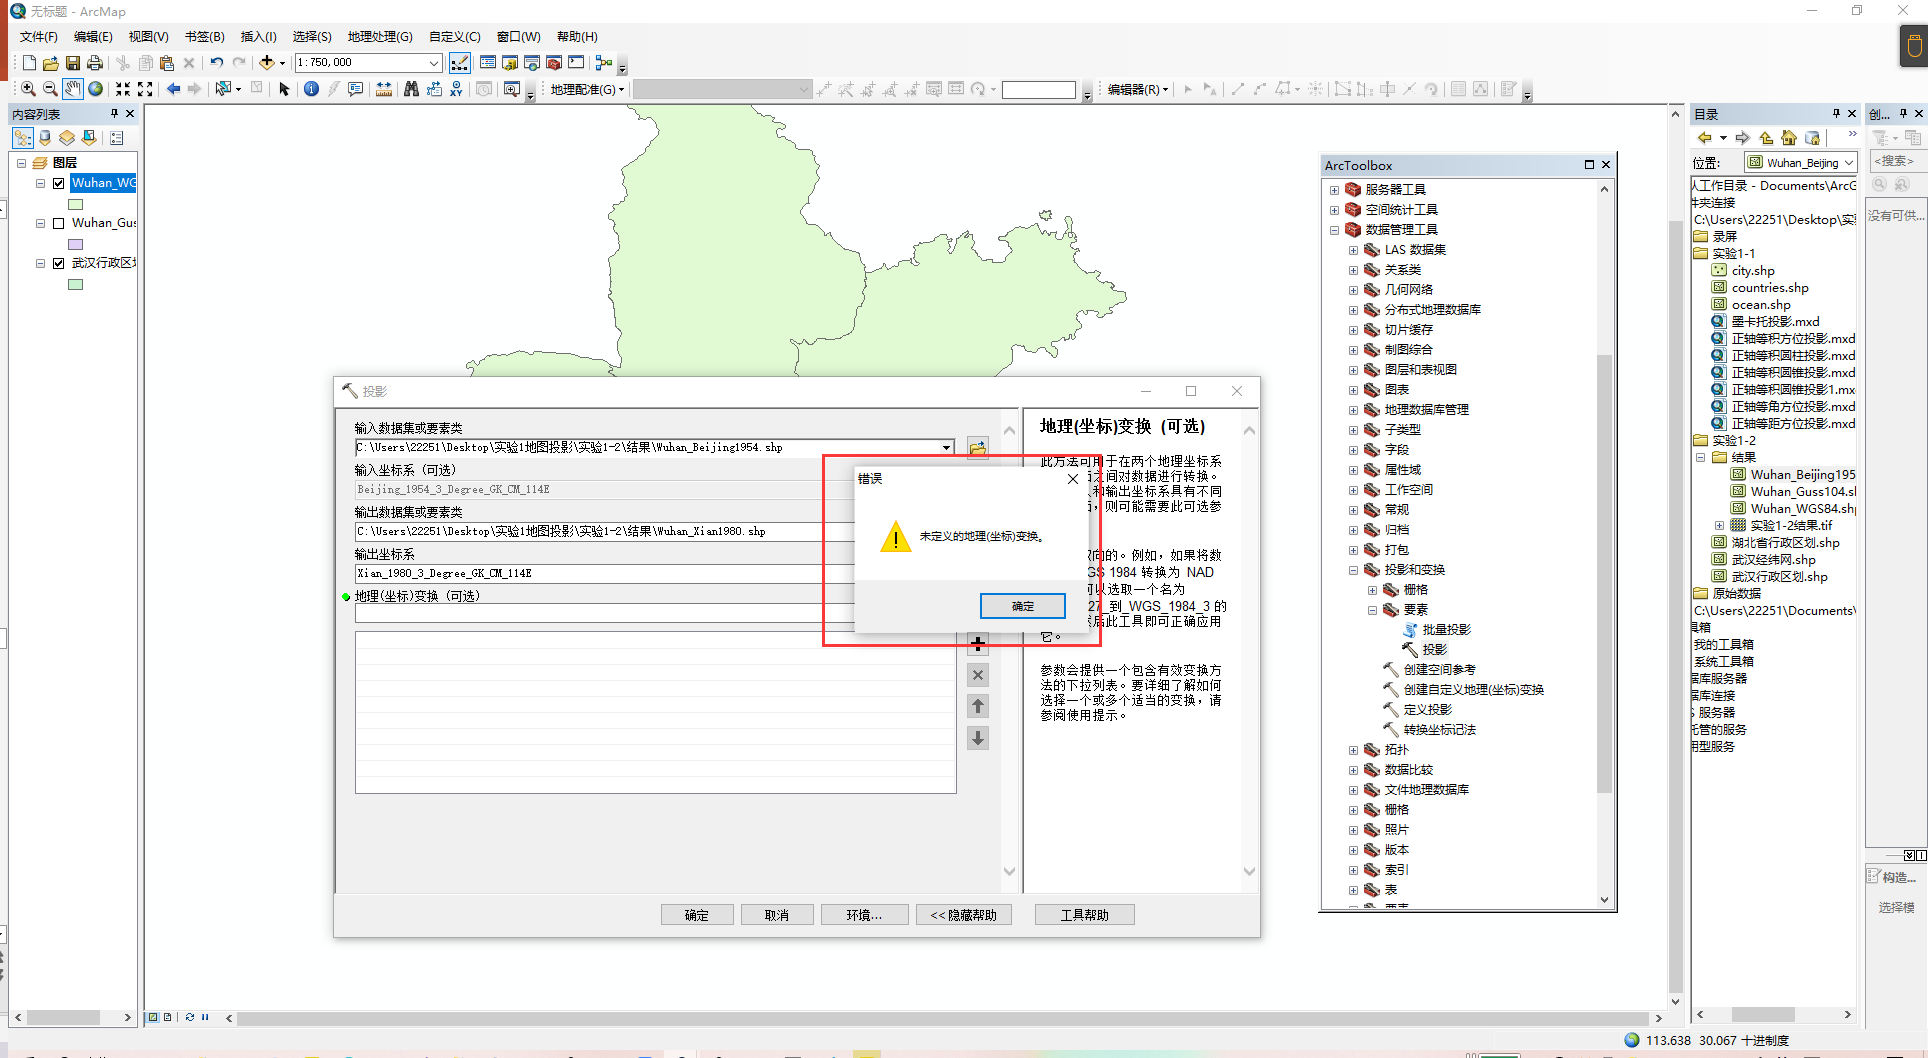Open the Go To XY tool
The height and width of the screenshot is (1058, 1928).
pos(456,89)
